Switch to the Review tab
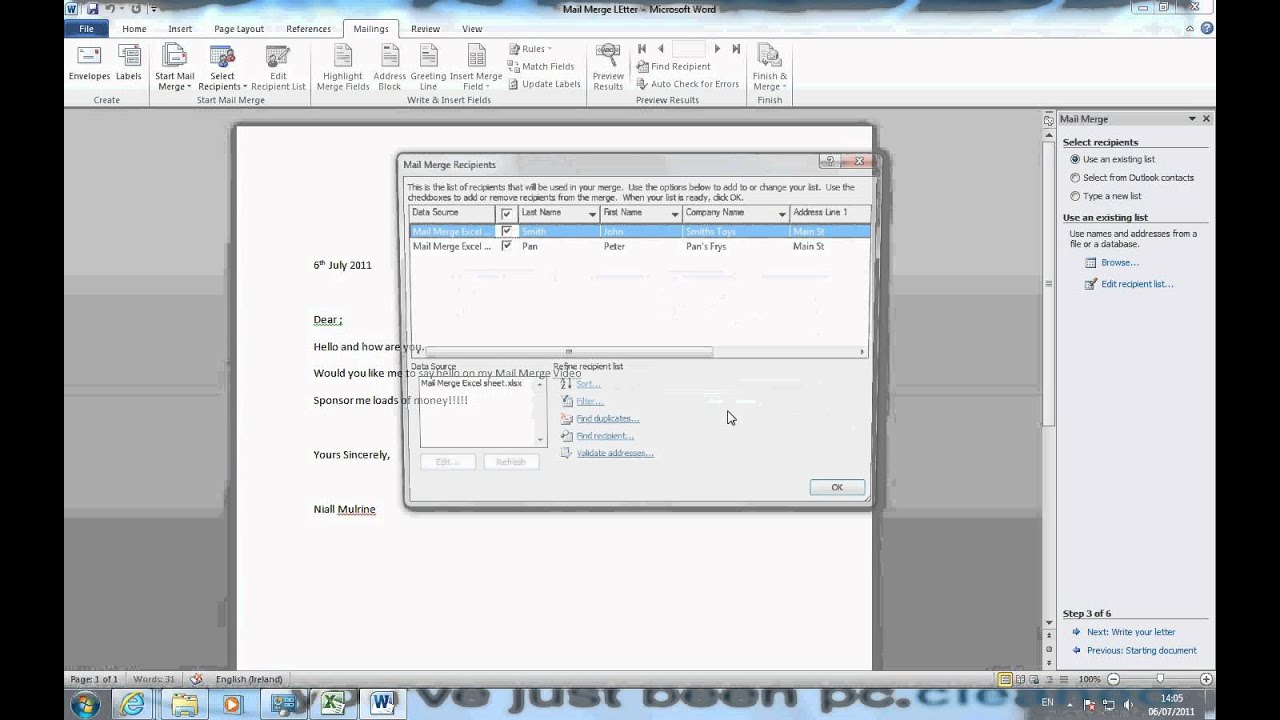This screenshot has height=720, width=1280. click(425, 29)
